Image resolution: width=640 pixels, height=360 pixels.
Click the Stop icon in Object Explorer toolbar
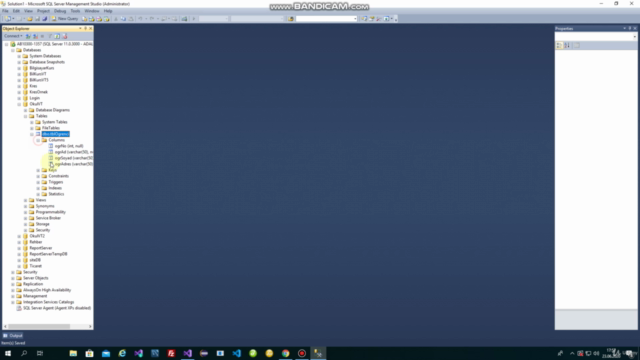pyautogui.click(x=42, y=36)
